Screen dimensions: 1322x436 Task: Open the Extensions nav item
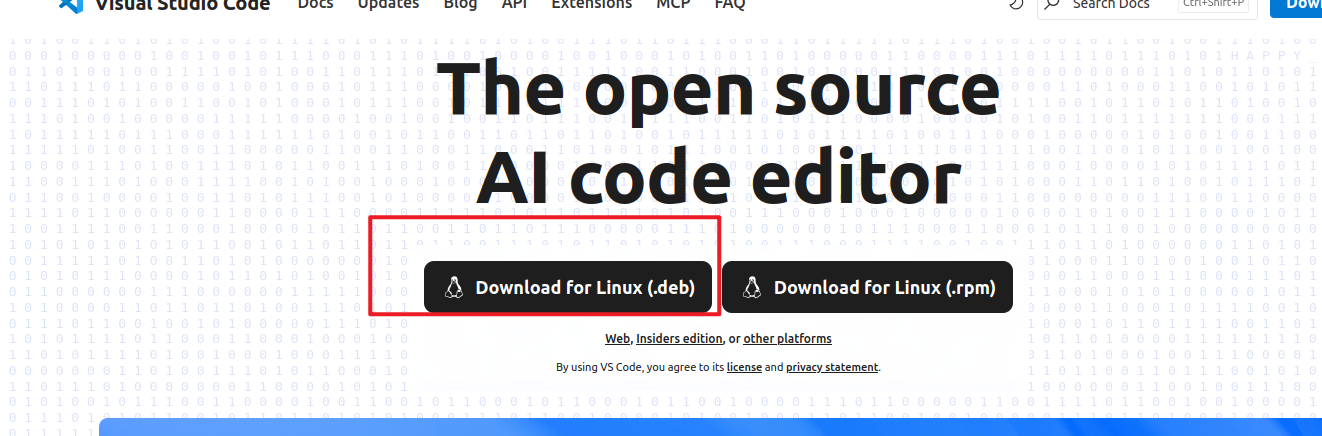coord(592,4)
